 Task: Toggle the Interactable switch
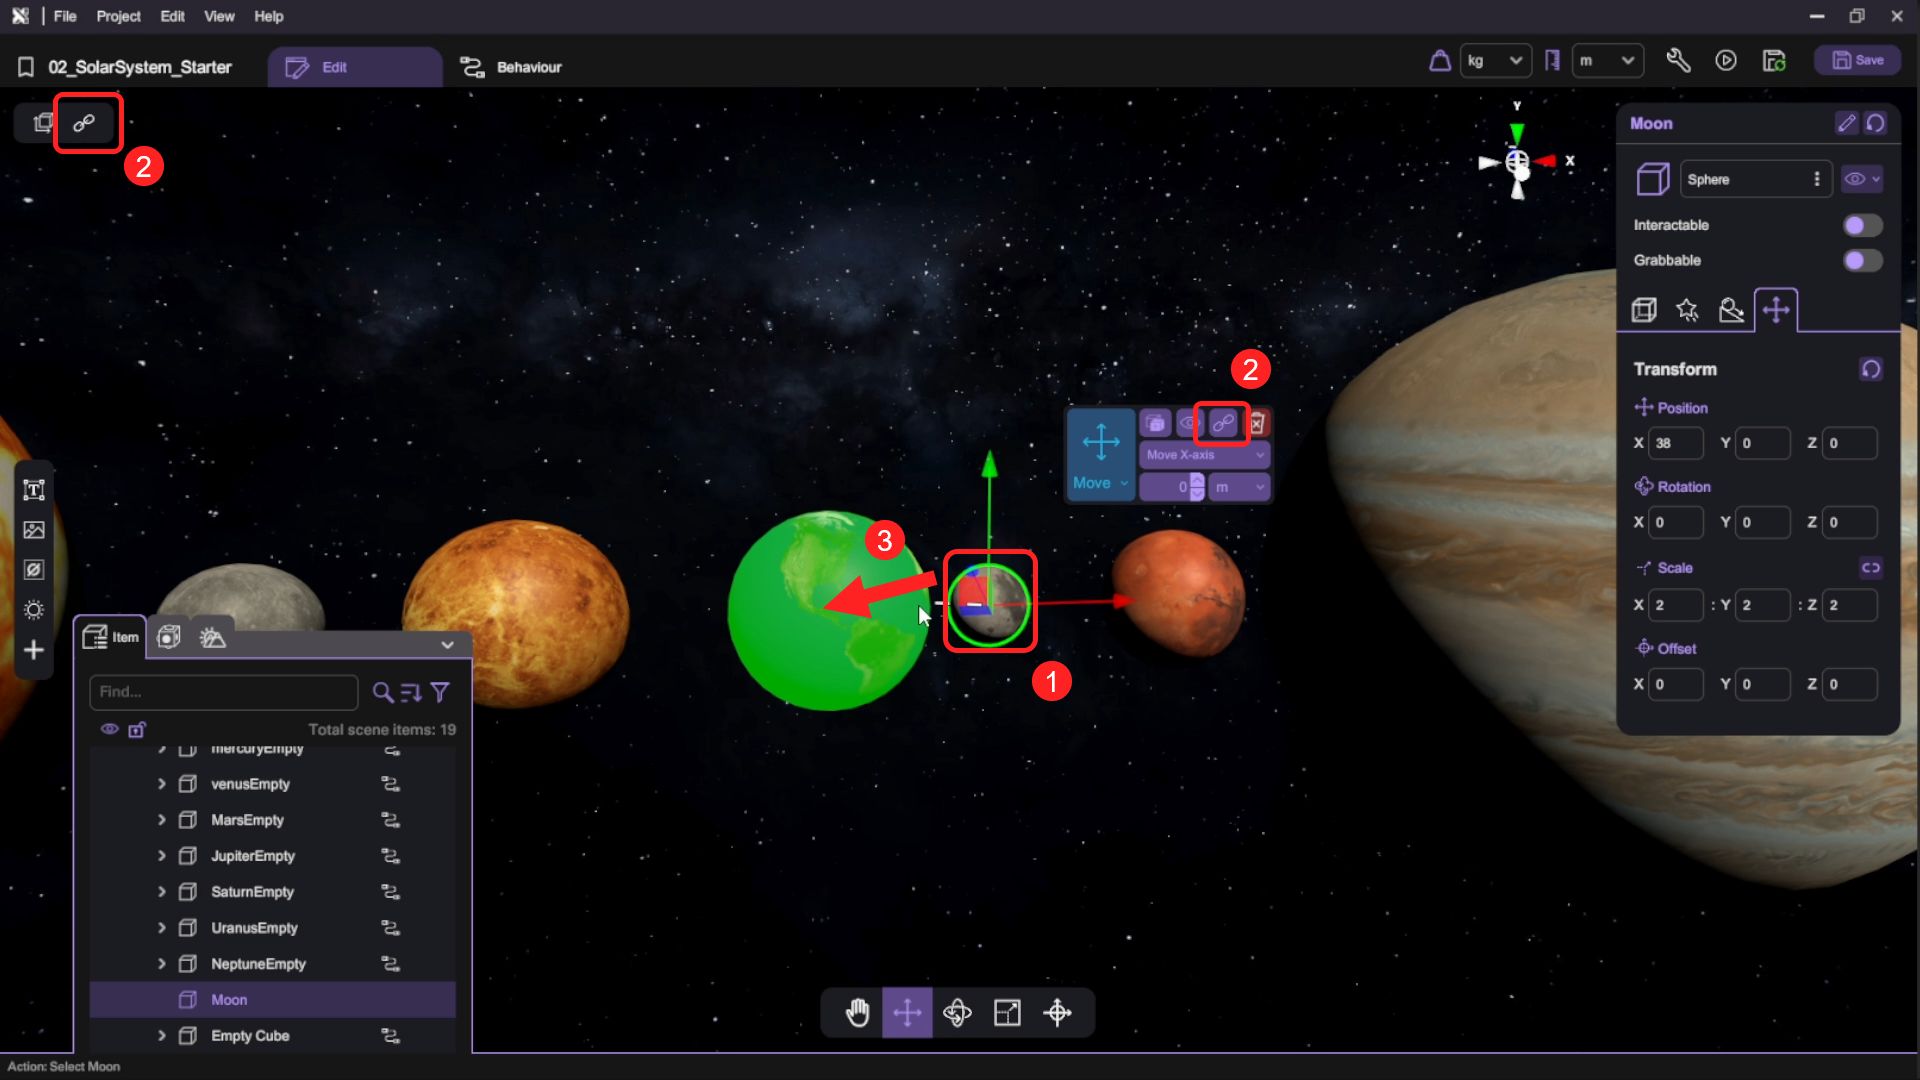(1862, 225)
